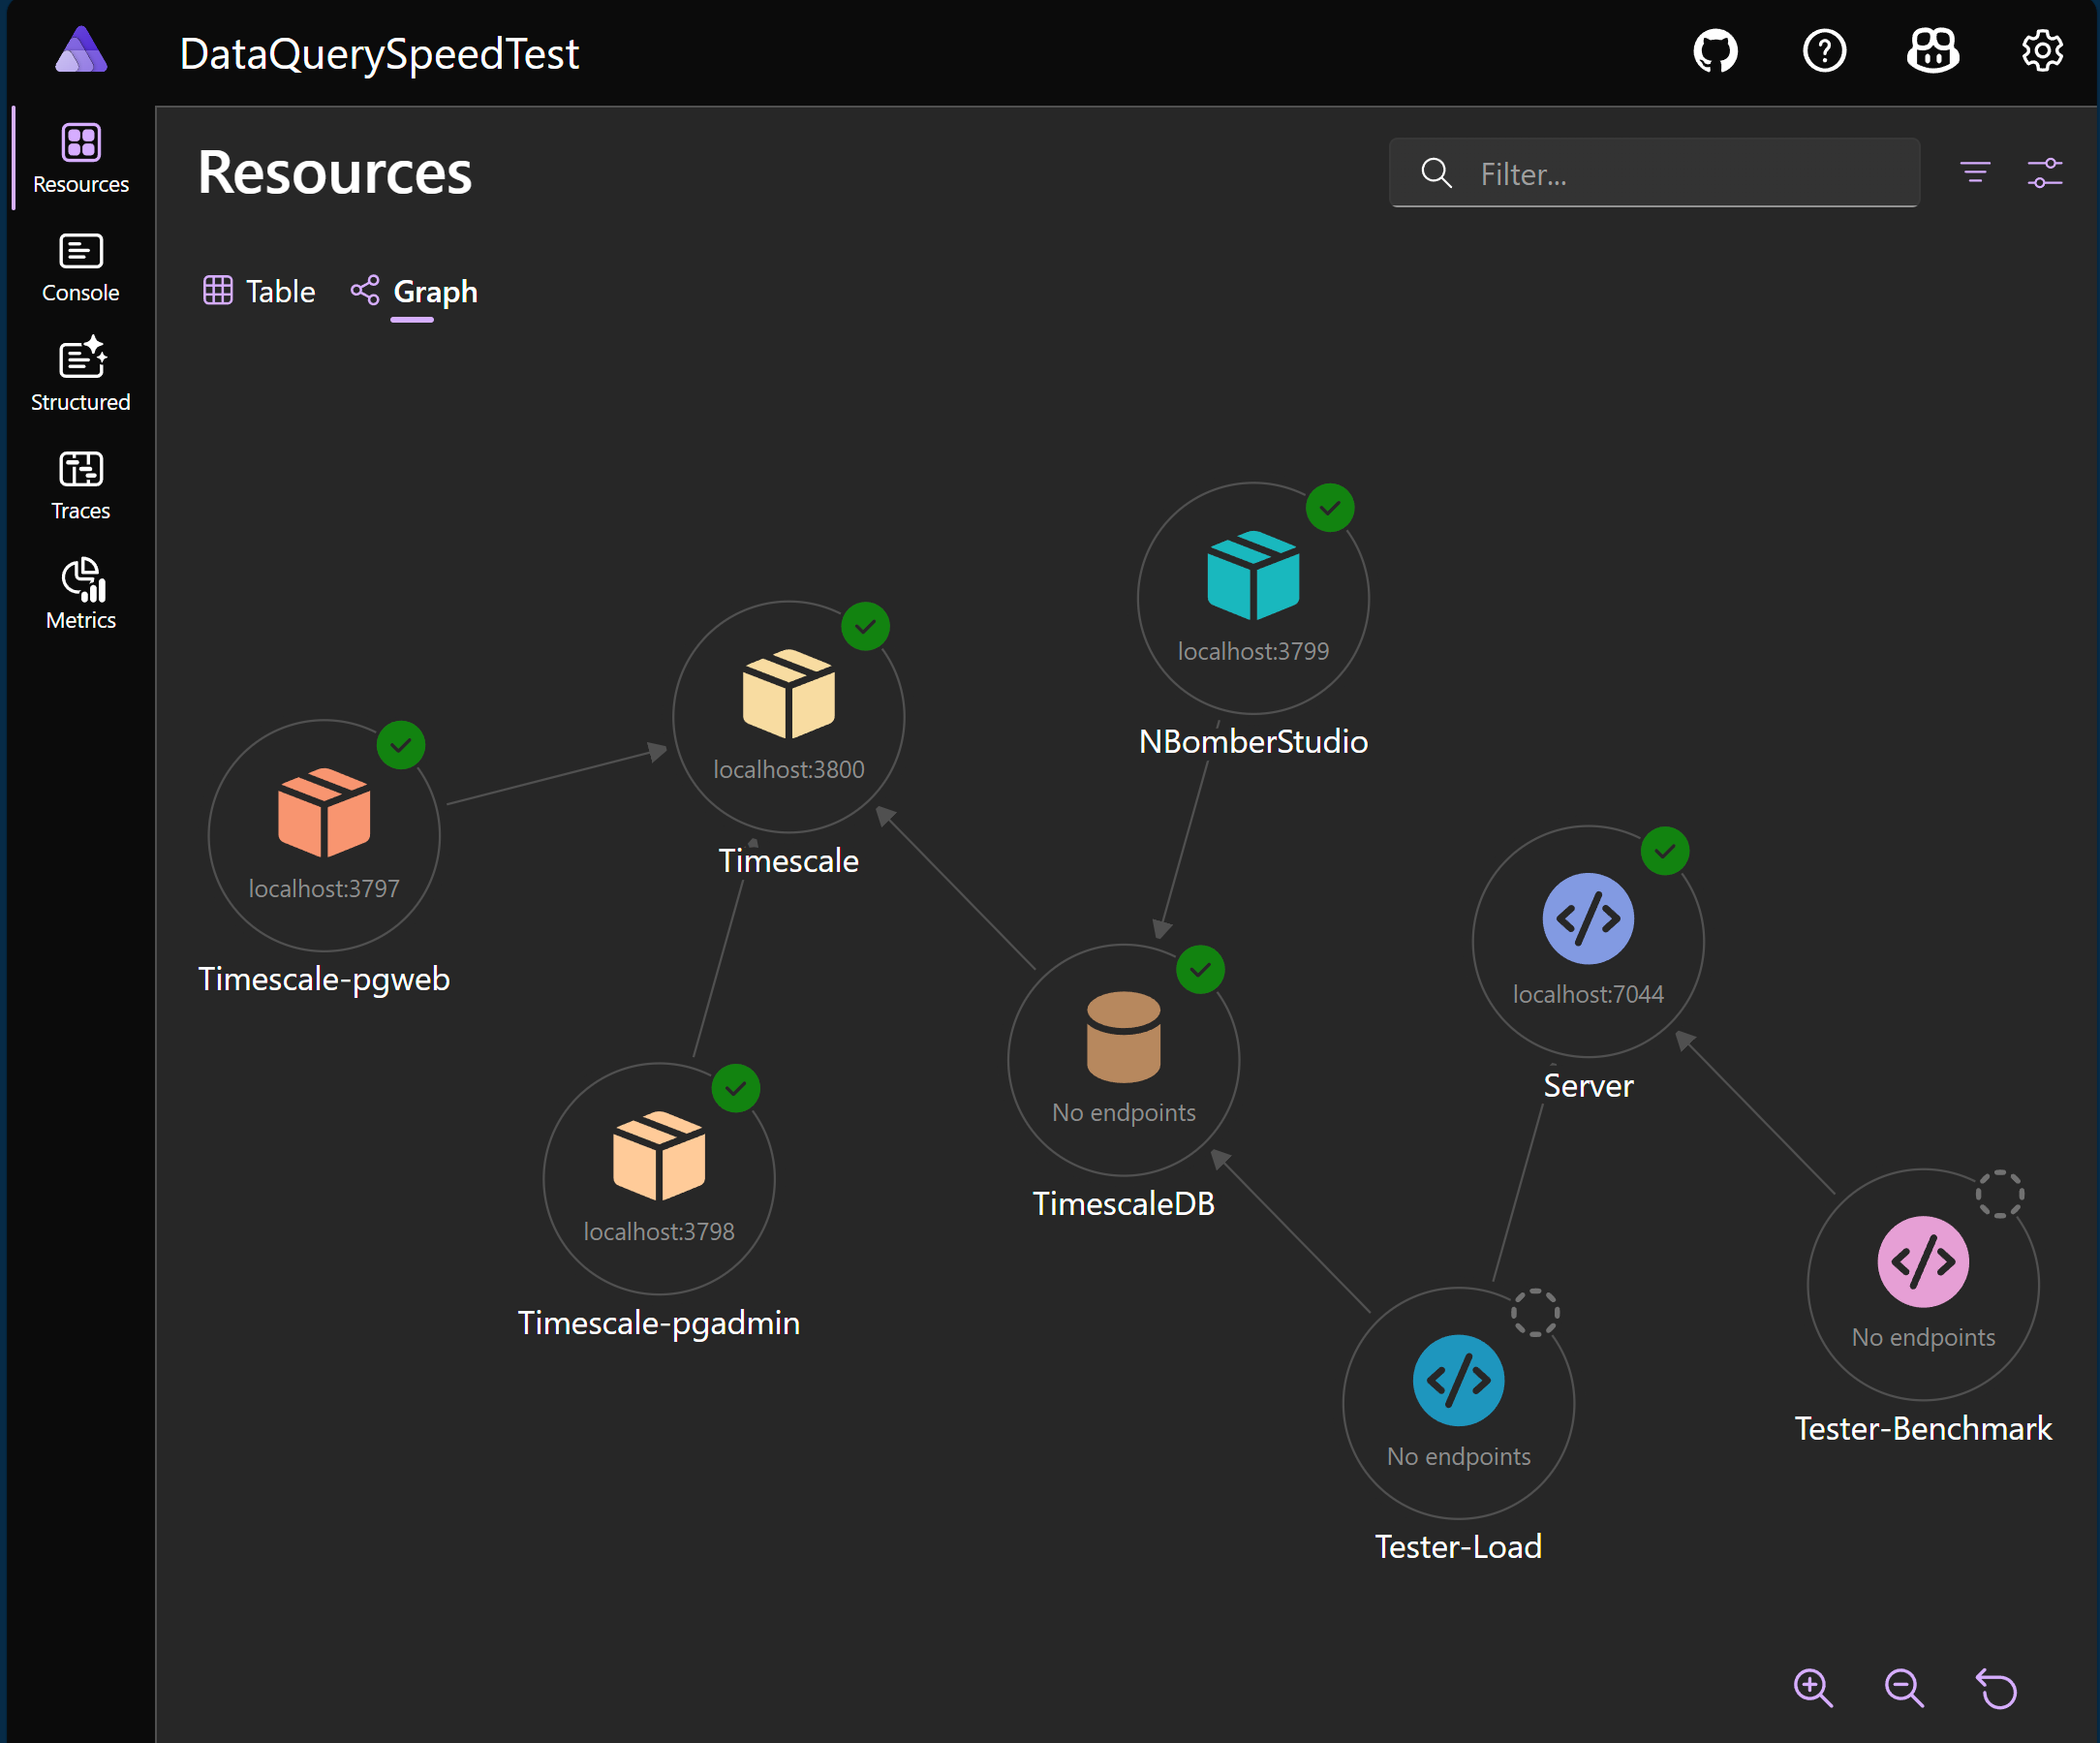Select the TimescaleDB database node icon
Viewport: 2100px width, 1743px height.
point(1124,1037)
